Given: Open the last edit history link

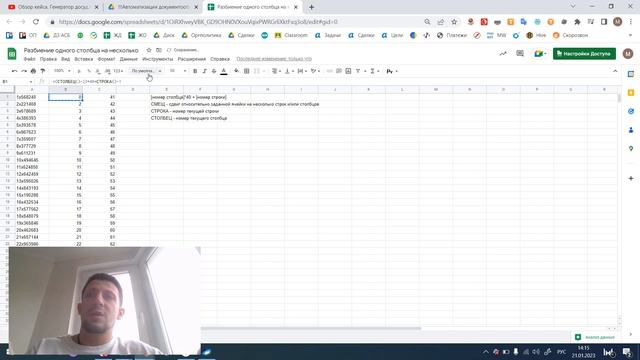Looking at the screenshot, I should 274,59.
